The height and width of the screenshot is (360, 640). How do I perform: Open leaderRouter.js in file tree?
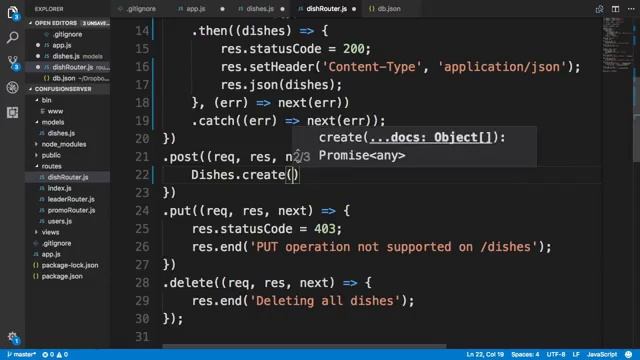(x=71, y=199)
